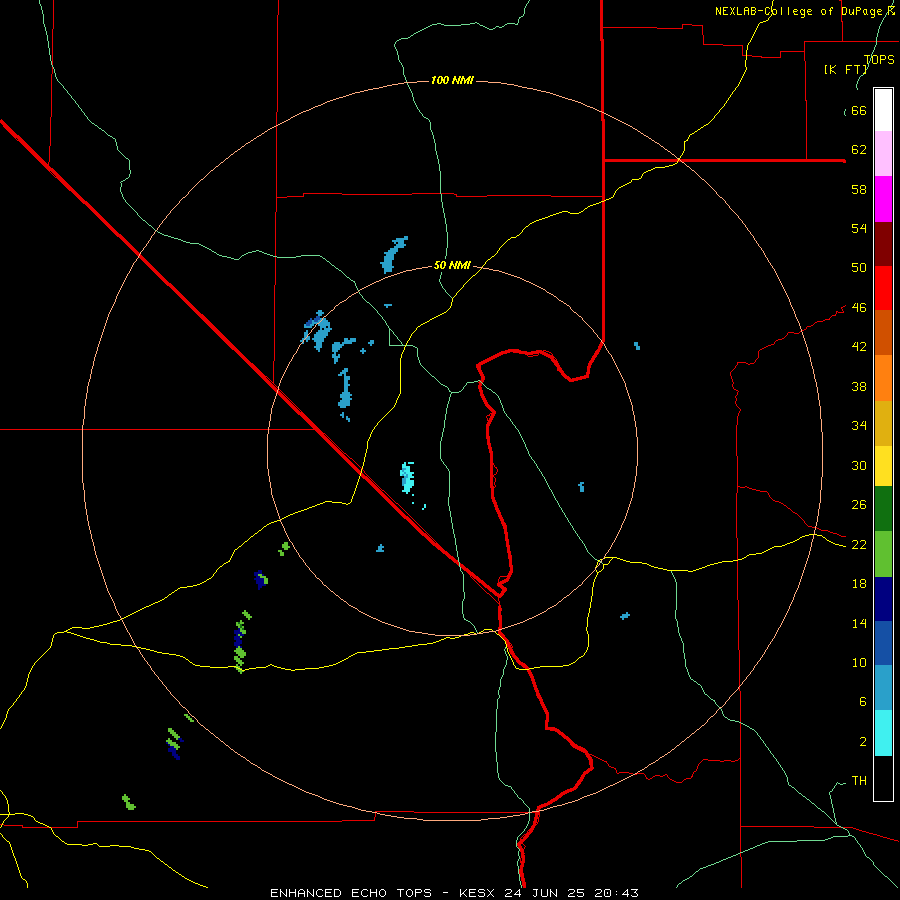Select the gold legend band
The width and height of the screenshot is (900, 900).
coord(883,423)
